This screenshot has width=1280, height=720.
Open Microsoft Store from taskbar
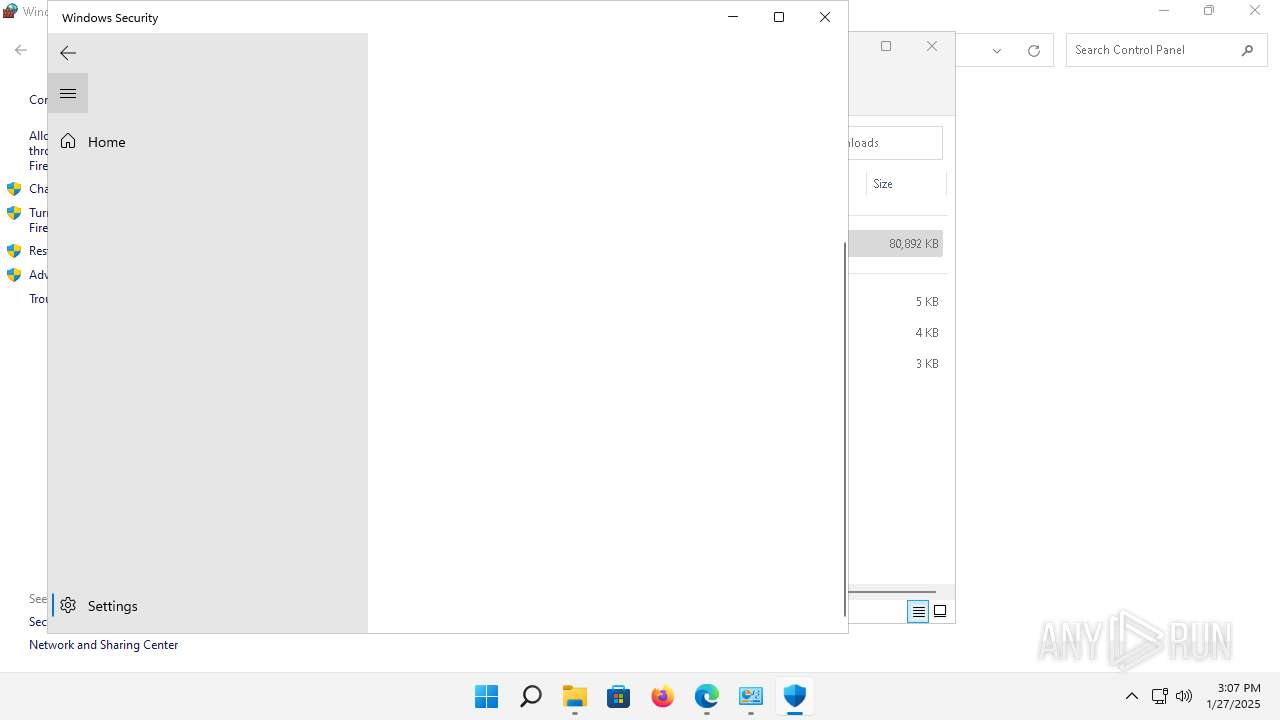619,696
